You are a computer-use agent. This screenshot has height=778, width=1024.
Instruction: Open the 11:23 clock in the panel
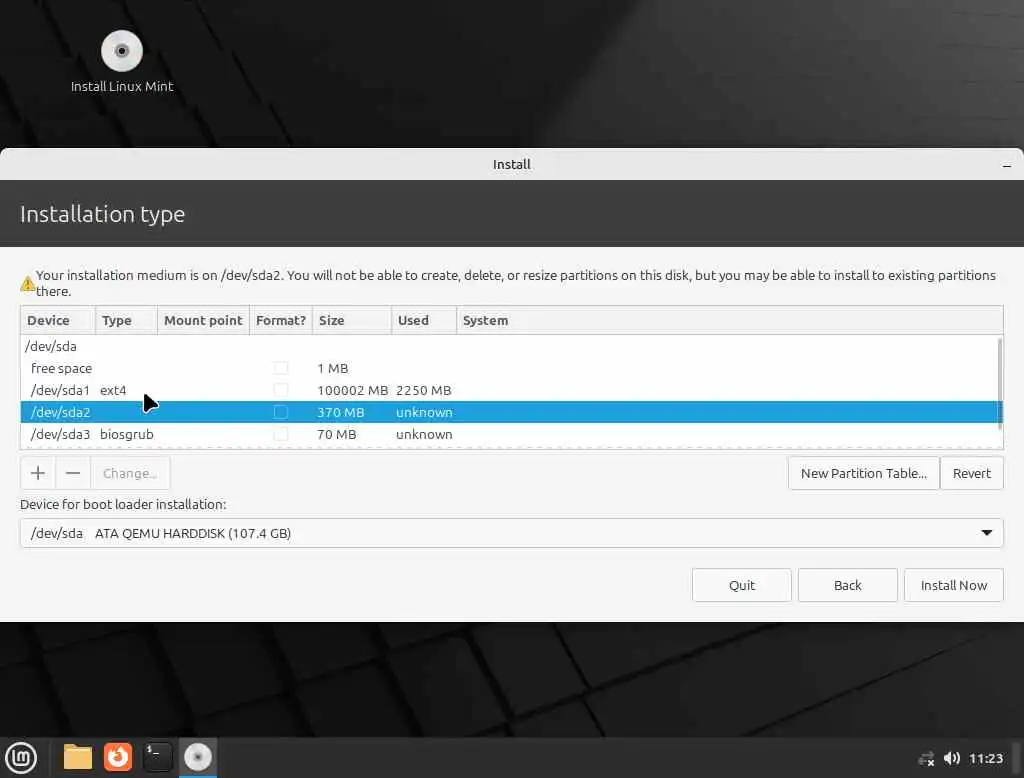(x=985, y=758)
